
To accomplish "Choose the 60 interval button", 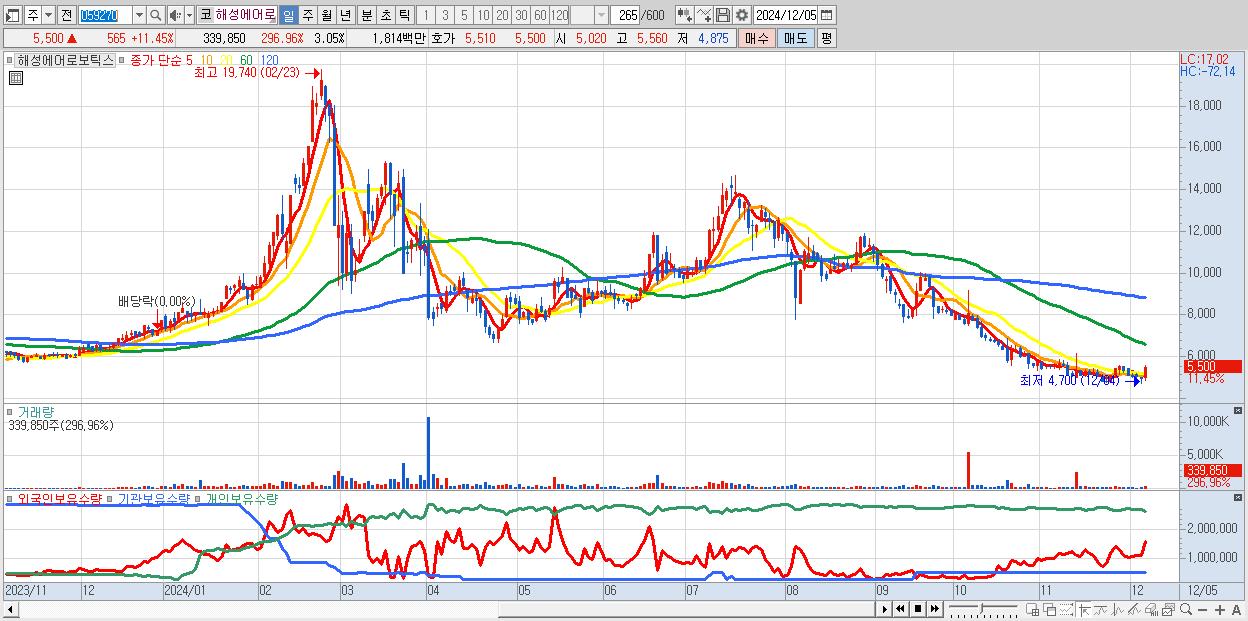I will (x=540, y=16).
